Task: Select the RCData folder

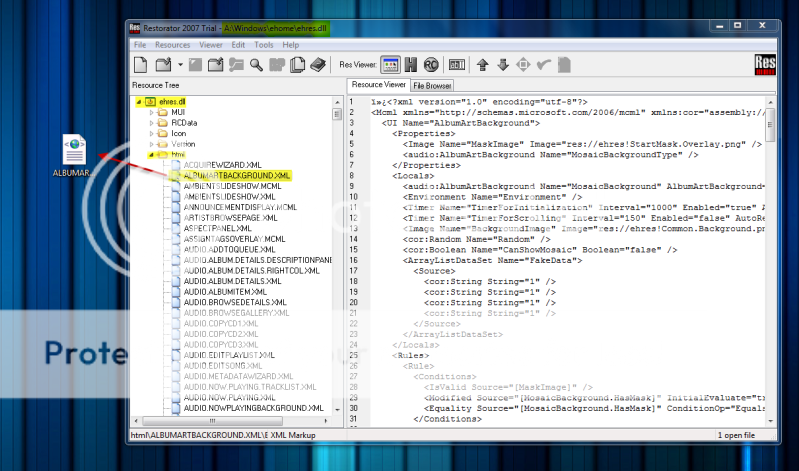Action: pyautogui.click(x=184, y=123)
